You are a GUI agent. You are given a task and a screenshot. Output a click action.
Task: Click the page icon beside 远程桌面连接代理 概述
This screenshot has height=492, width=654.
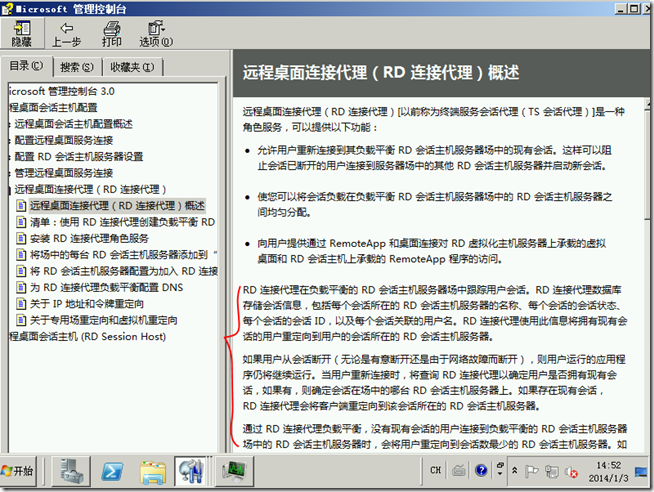click(21, 206)
